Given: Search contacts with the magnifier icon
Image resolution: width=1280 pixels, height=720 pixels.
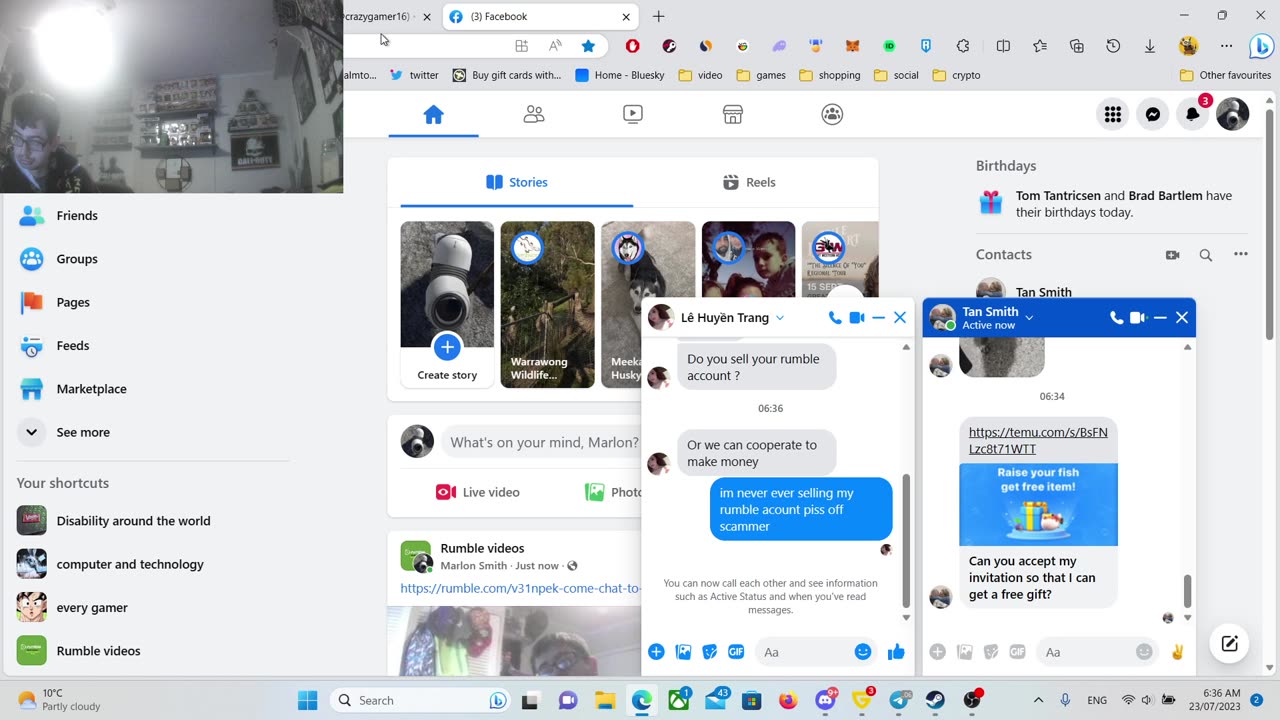Looking at the screenshot, I should click(x=1206, y=255).
